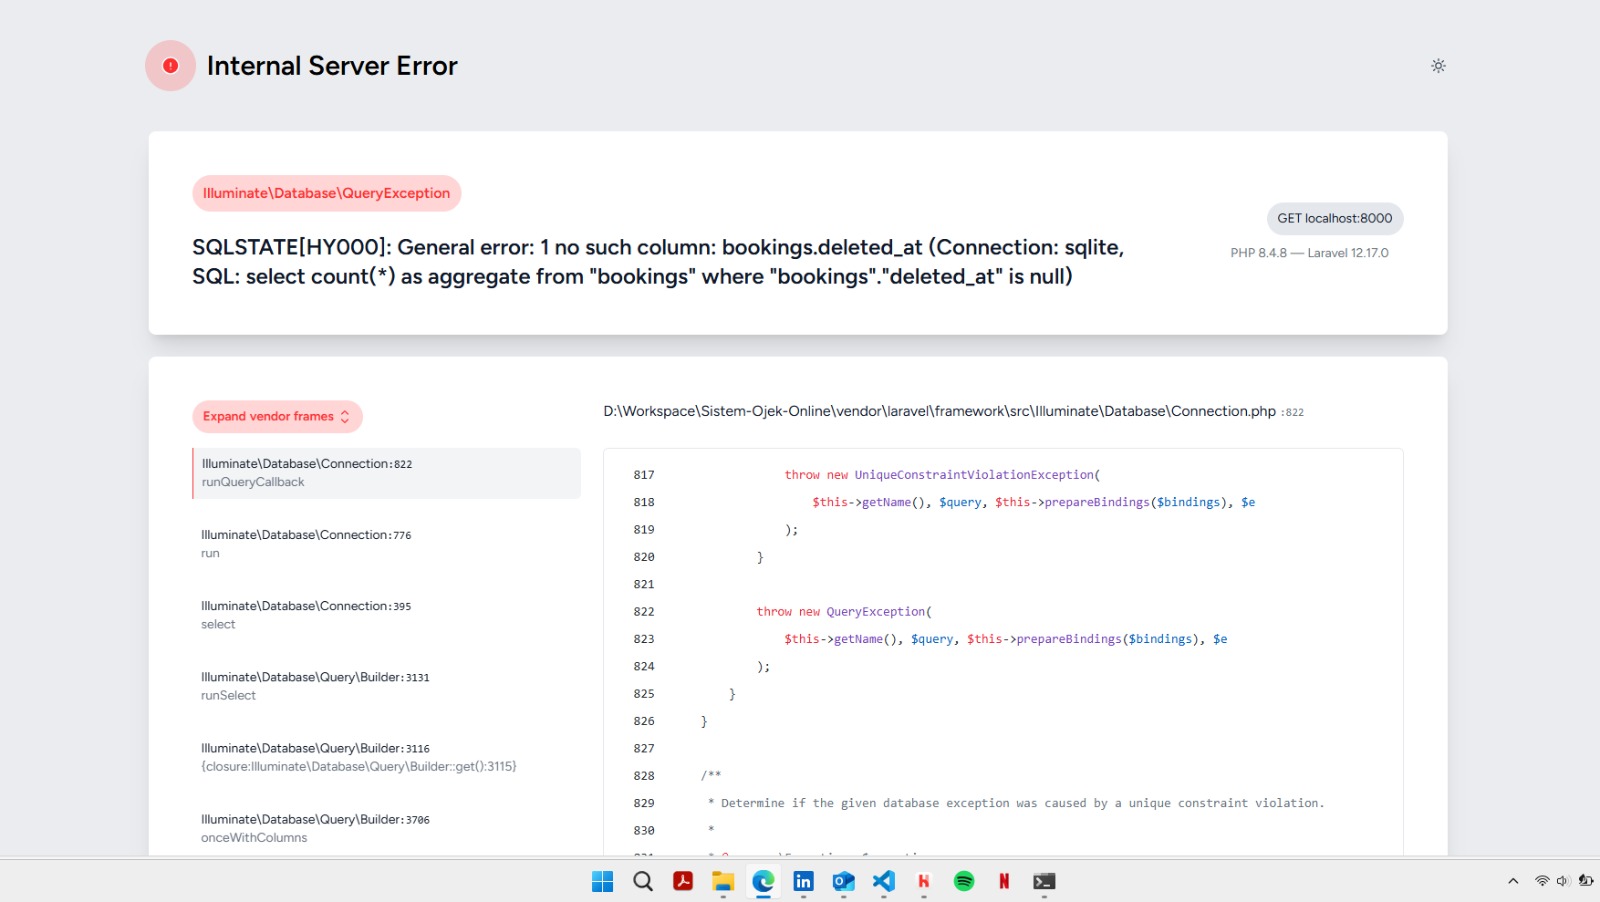Image resolution: width=1600 pixels, height=902 pixels.
Task: Open LinkedIn from the taskbar
Action: coord(803,881)
